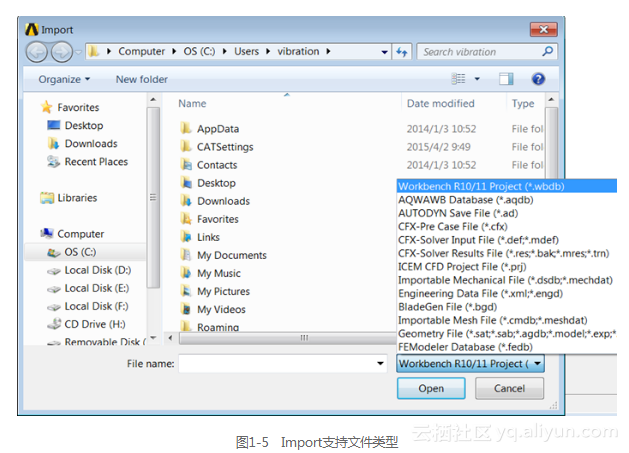Image resolution: width=629 pixels, height=453 pixels.
Task: Select Local Disk (E:)
Action: click(97, 288)
